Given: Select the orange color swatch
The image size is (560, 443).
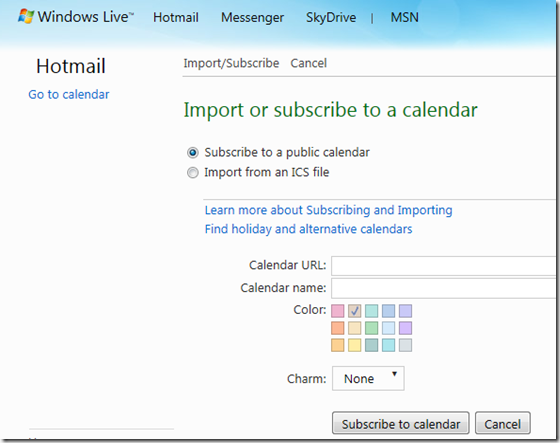Looking at the screenshot, I should 338,328.
